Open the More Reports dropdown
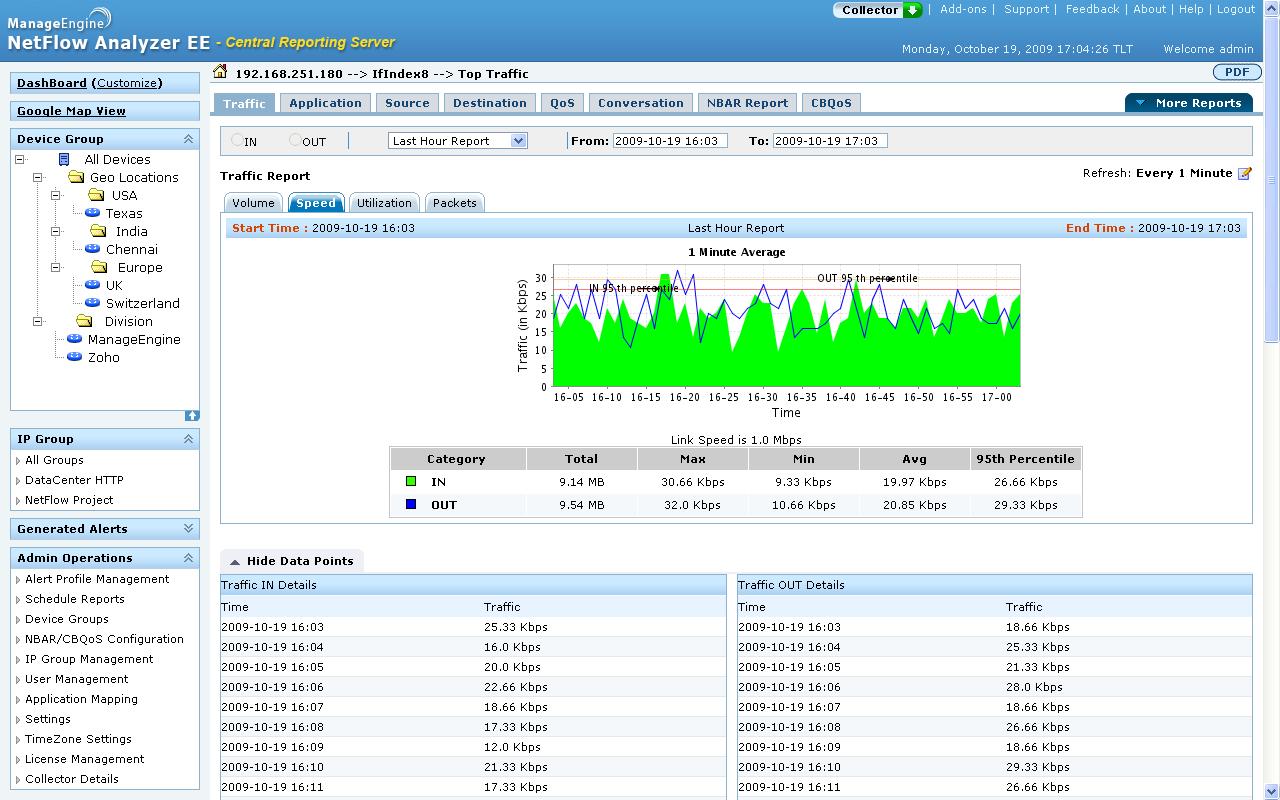Viewport: 1280px width, 800px height. [x=1188, y=102]
